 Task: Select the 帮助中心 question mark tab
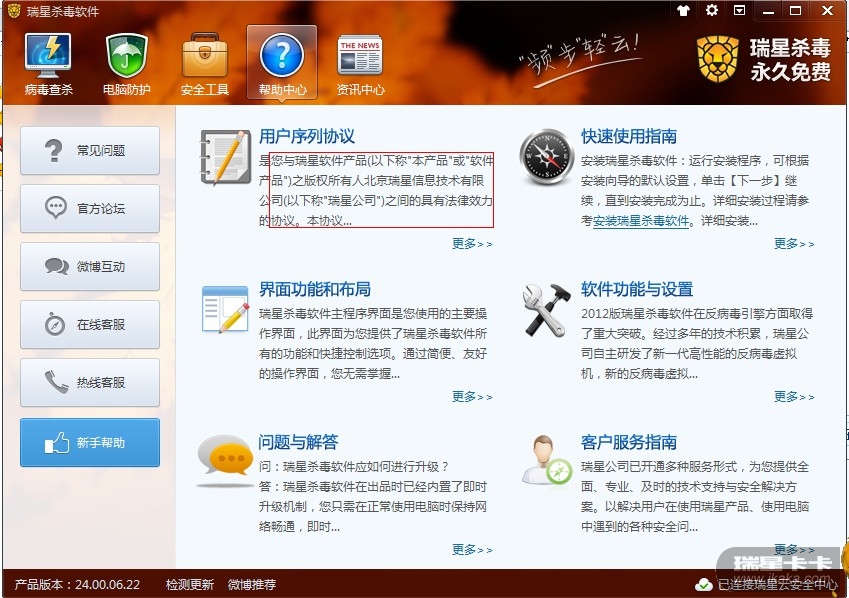point(282,63)
